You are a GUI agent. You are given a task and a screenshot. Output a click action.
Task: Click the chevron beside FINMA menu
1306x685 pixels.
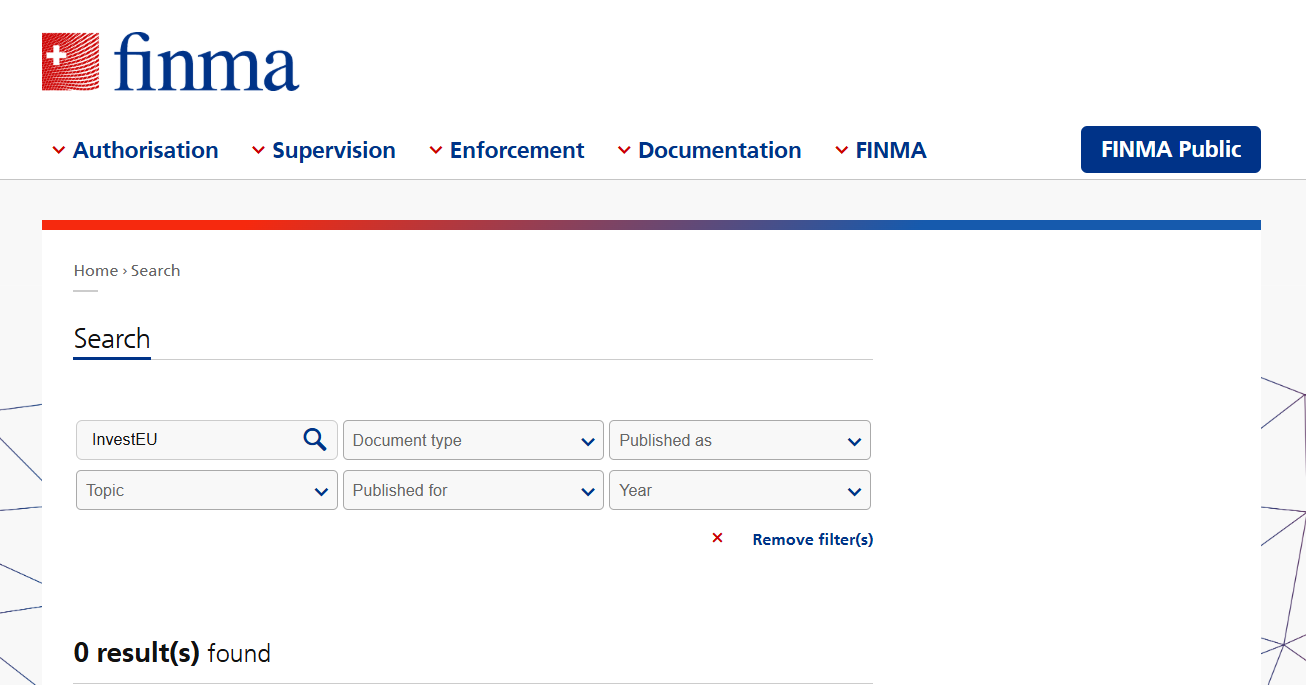(842, 151)
